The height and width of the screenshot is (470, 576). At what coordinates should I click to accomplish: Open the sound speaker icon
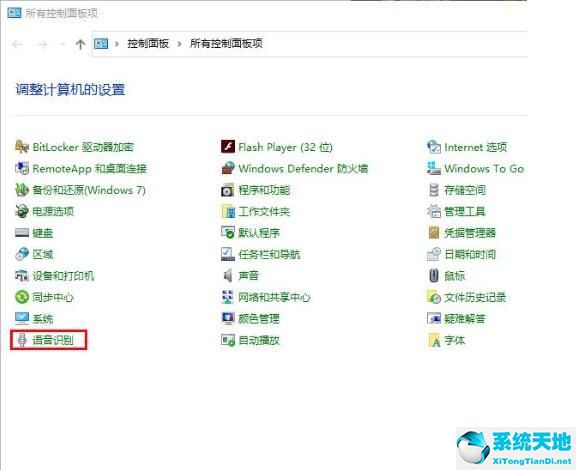(x=228, y=276)
